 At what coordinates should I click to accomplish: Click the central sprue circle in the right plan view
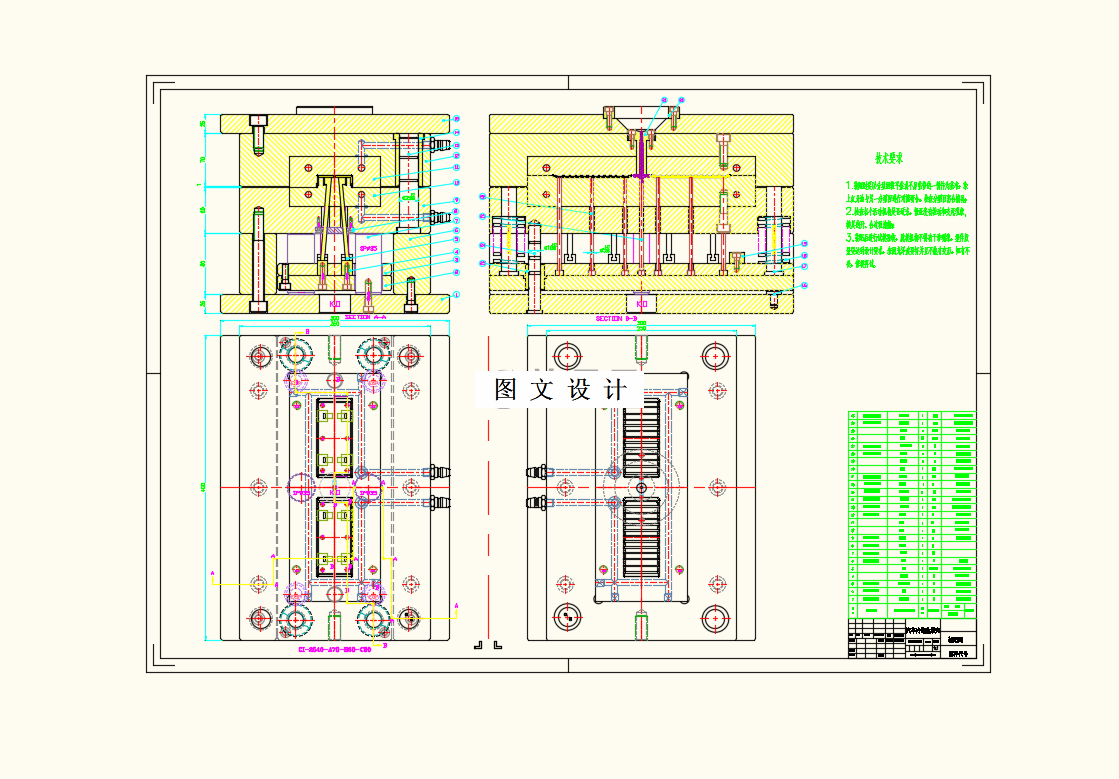[642, 488]
